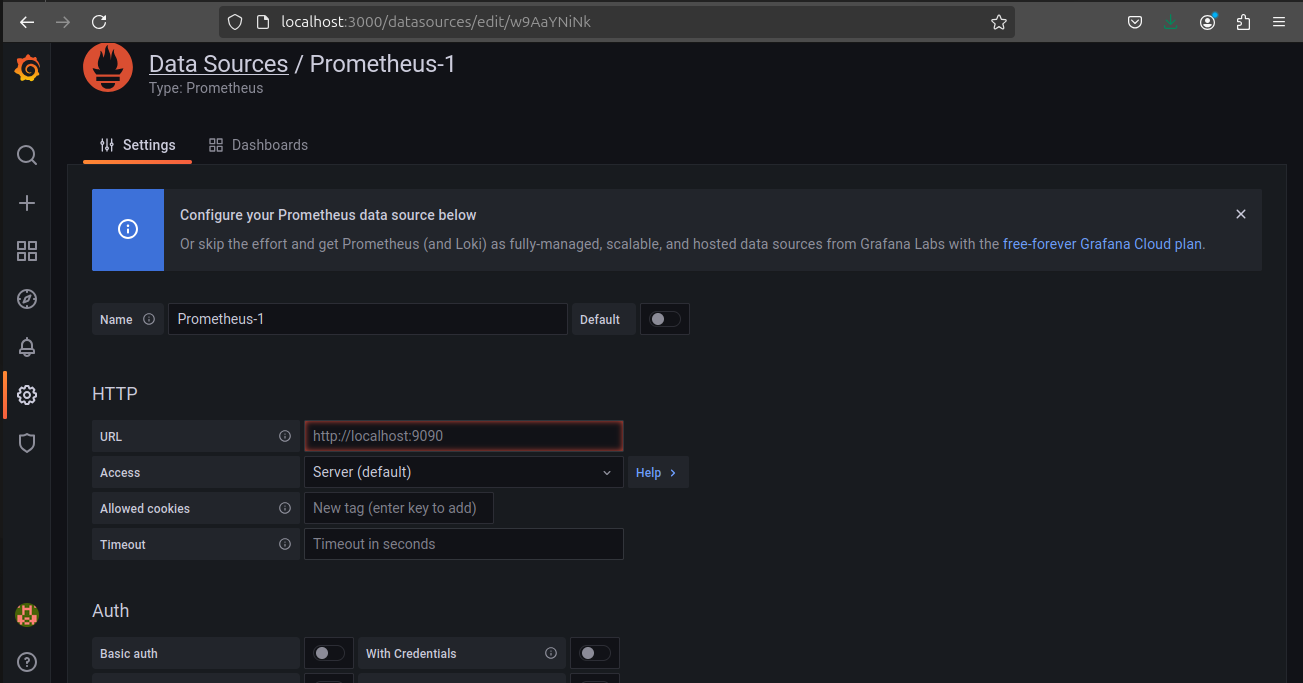Click the Timeout in seconds field

click(x=464, y=544)
